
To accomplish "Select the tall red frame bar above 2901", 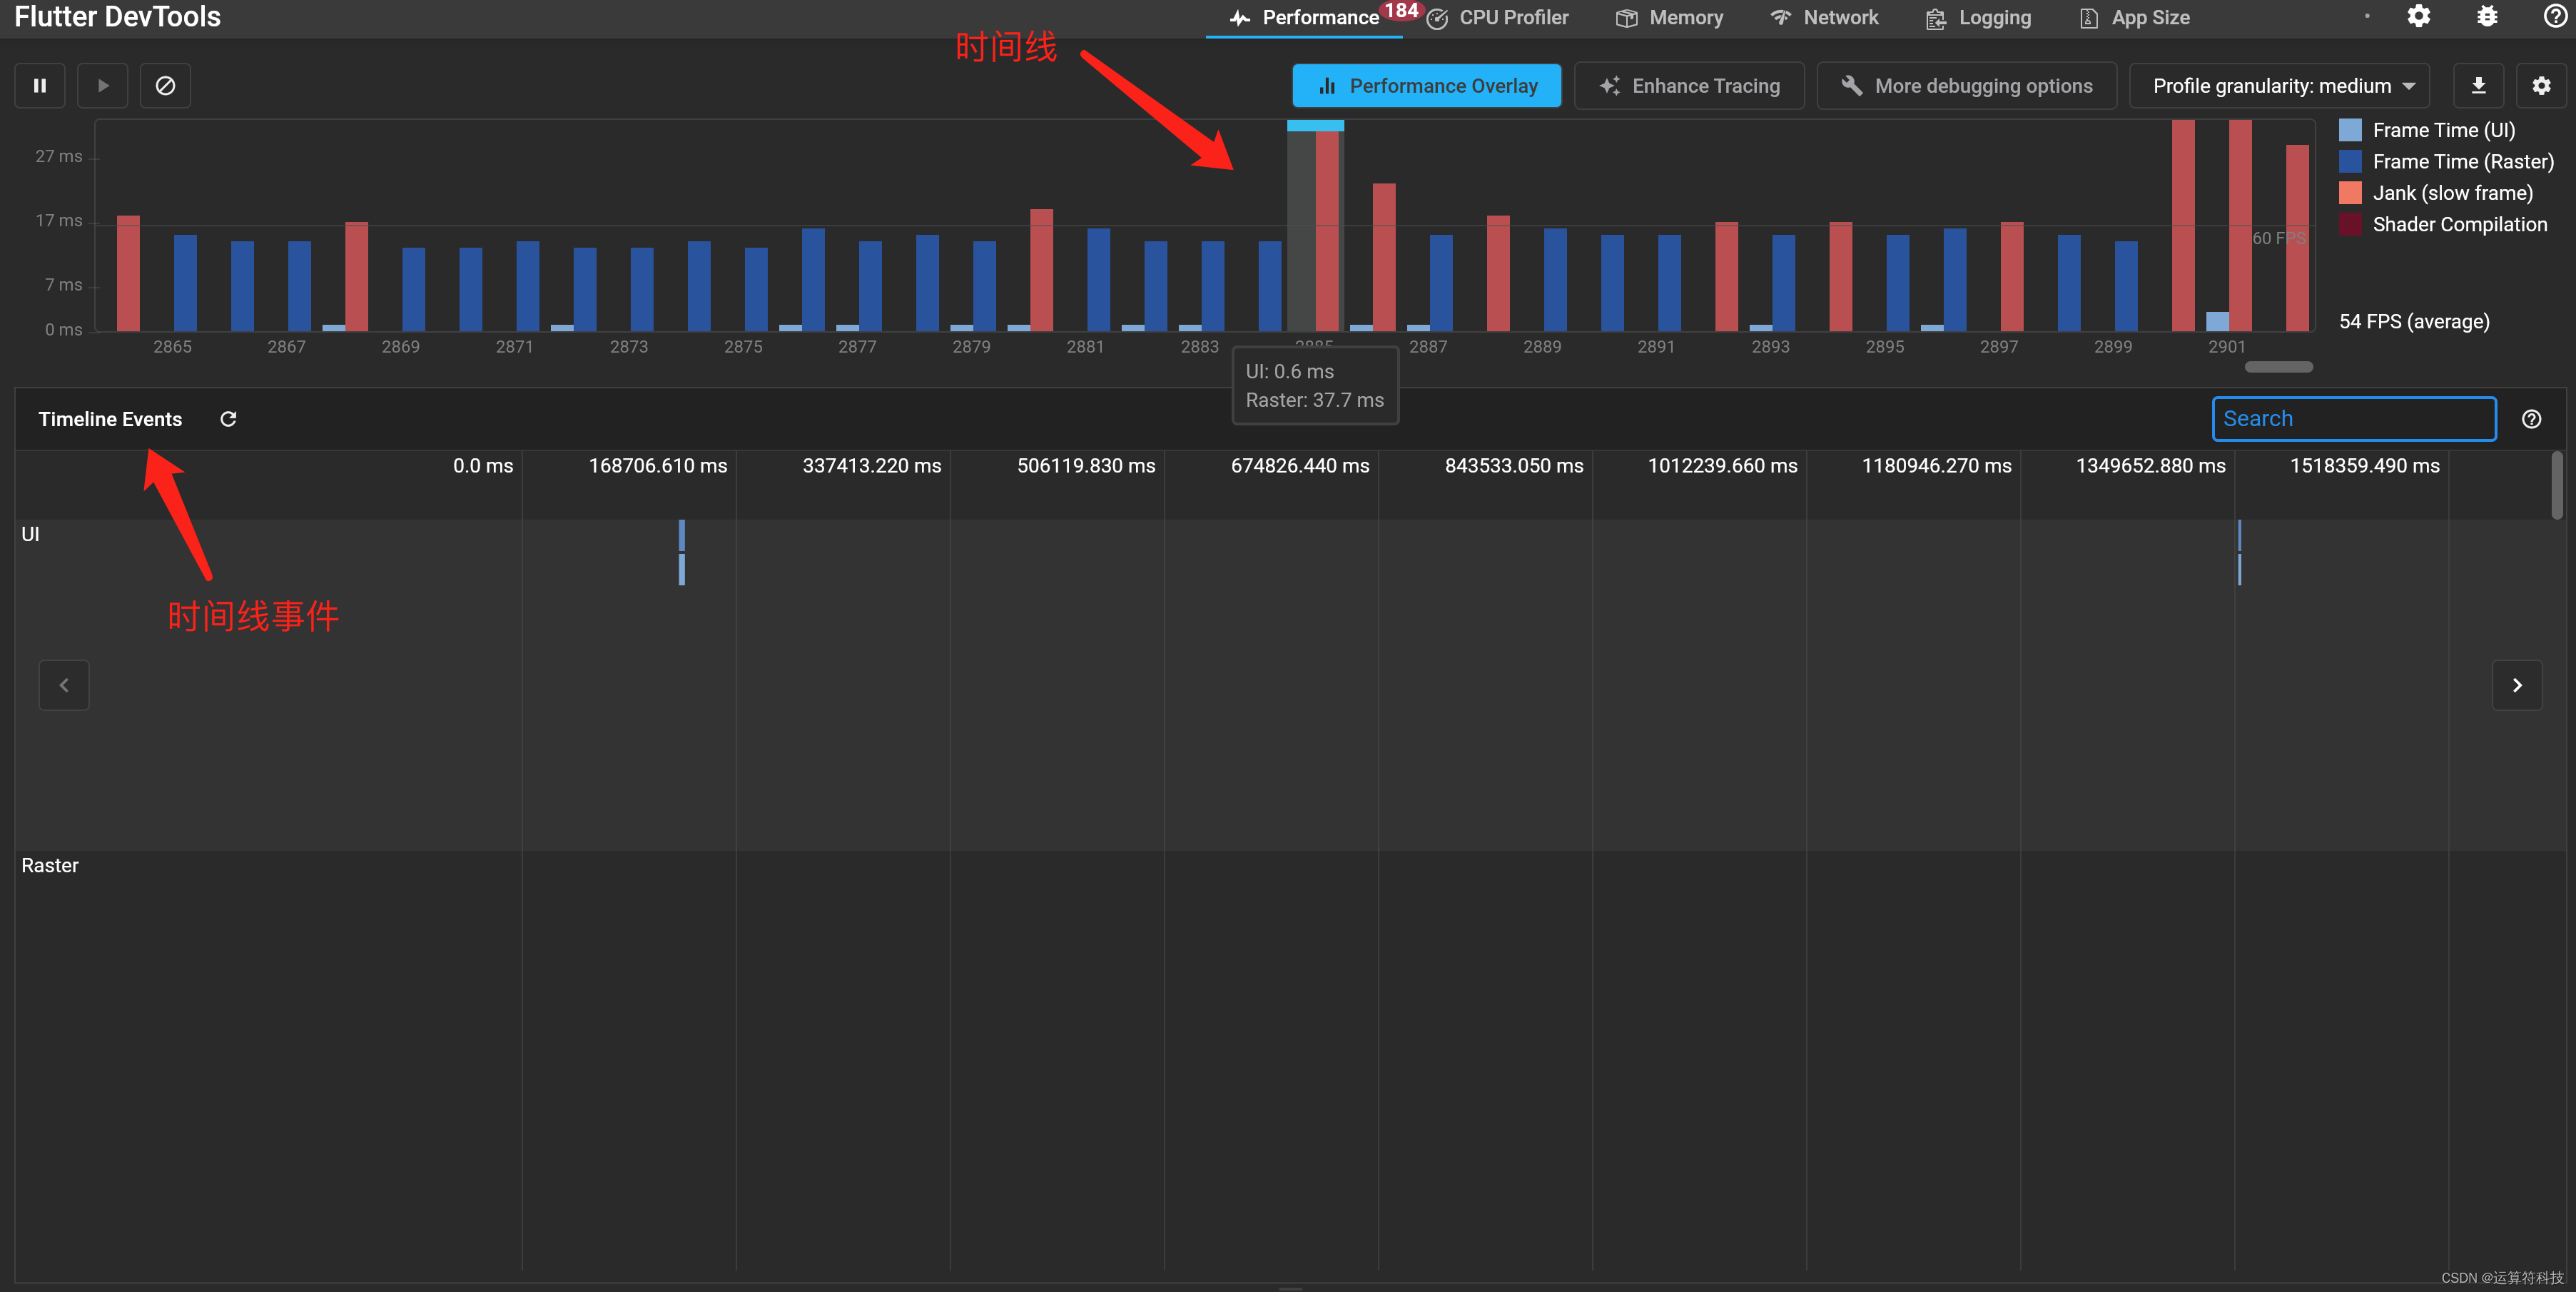I will (2240, 226).
